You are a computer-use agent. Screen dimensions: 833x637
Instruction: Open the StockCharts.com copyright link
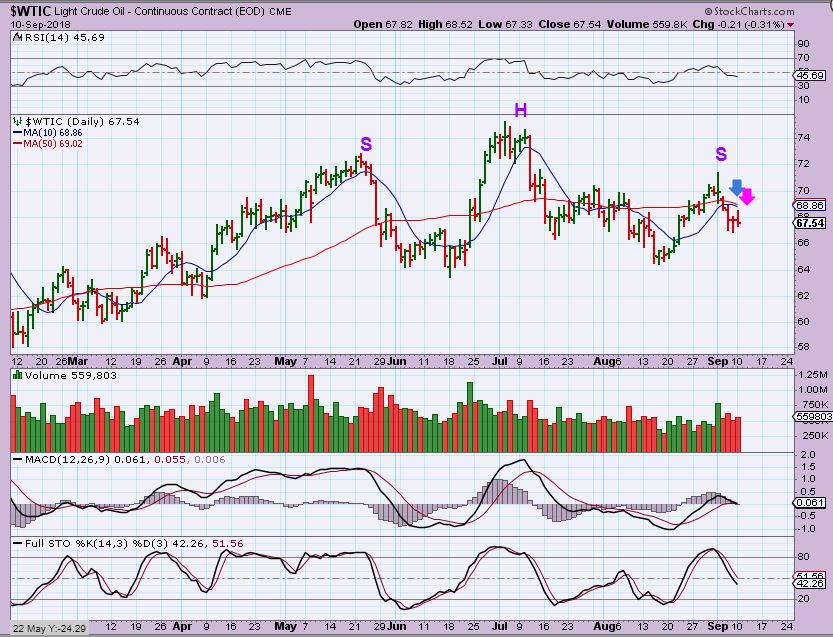click(x=750, y=11)
